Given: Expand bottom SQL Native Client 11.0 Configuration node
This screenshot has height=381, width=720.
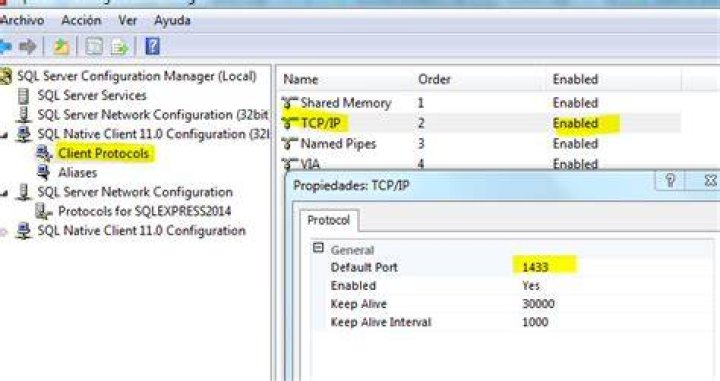Looking at the screenshot, I should 4,232.
